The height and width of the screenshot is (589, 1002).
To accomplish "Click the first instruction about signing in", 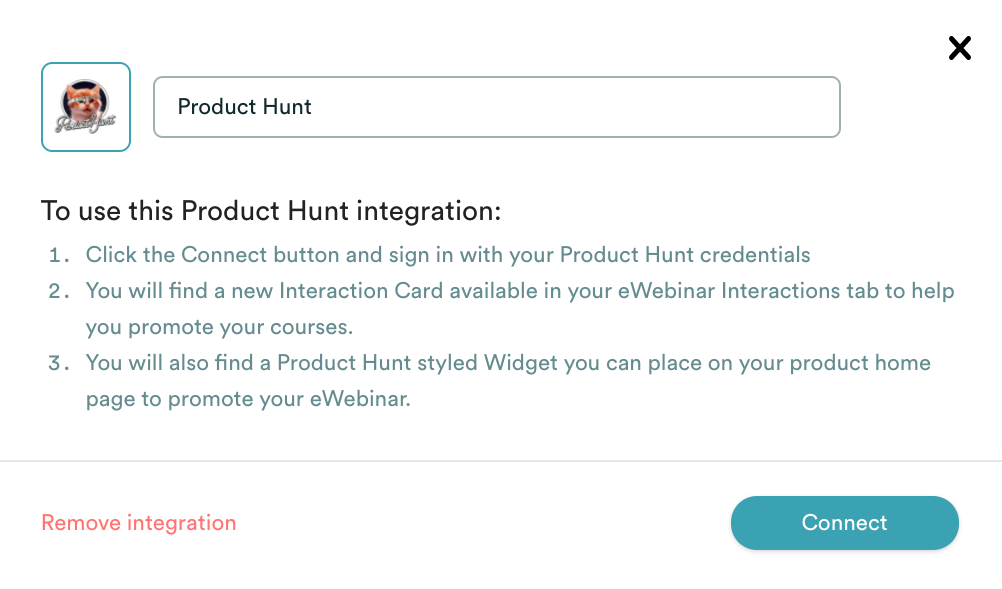I will pyautogui.click(x=448, y=254).
